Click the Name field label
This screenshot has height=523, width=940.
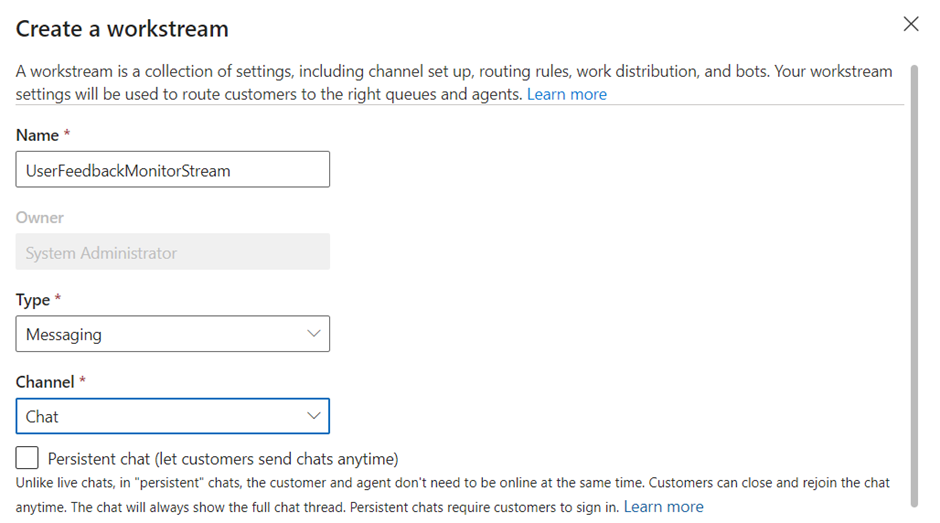click(x=36, y=135)
